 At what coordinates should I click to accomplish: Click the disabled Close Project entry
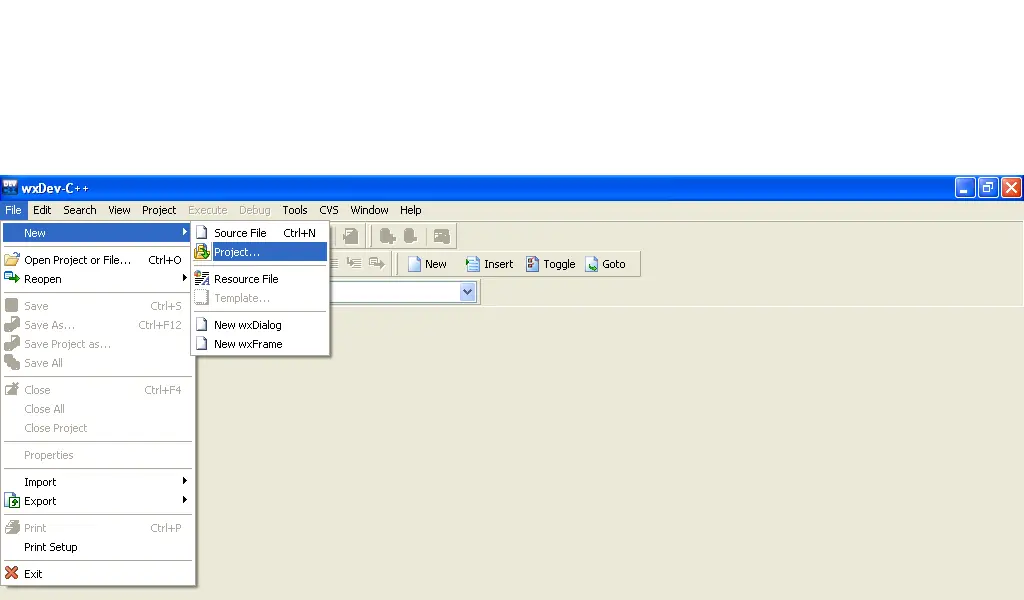point(98,428)
